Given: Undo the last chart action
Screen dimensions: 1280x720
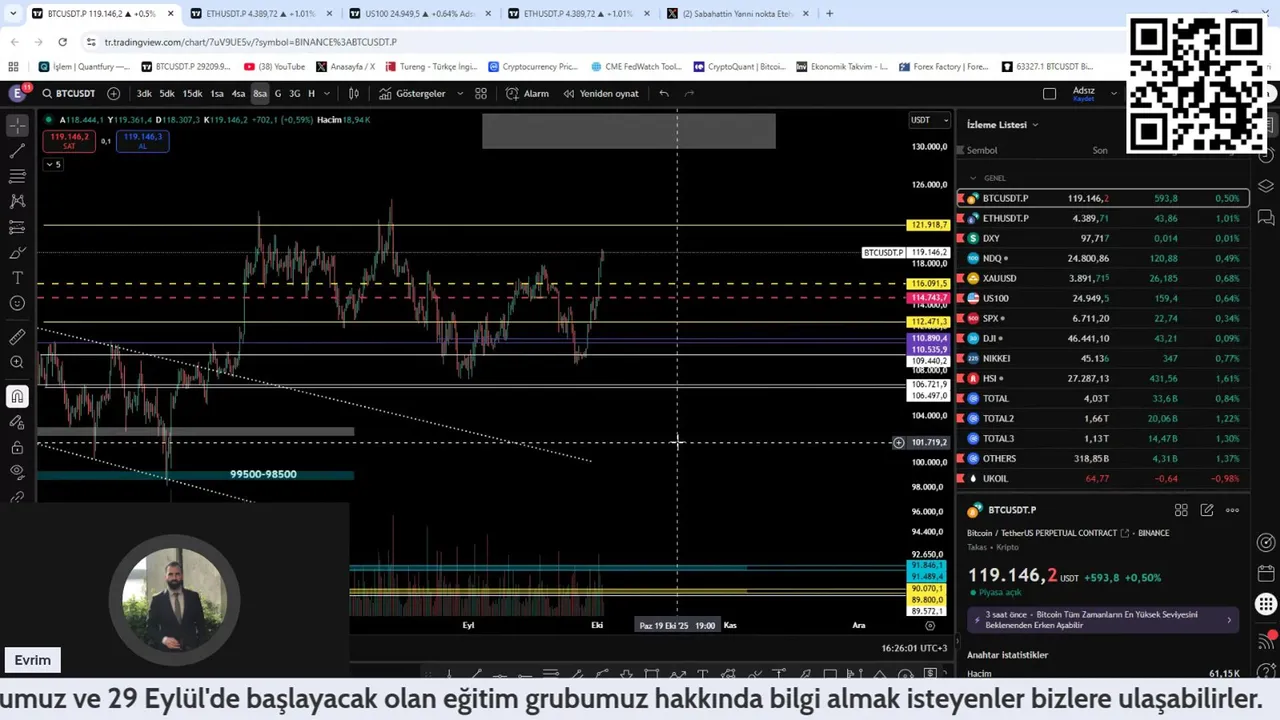Looking at the screenshot, I should 664,93.
